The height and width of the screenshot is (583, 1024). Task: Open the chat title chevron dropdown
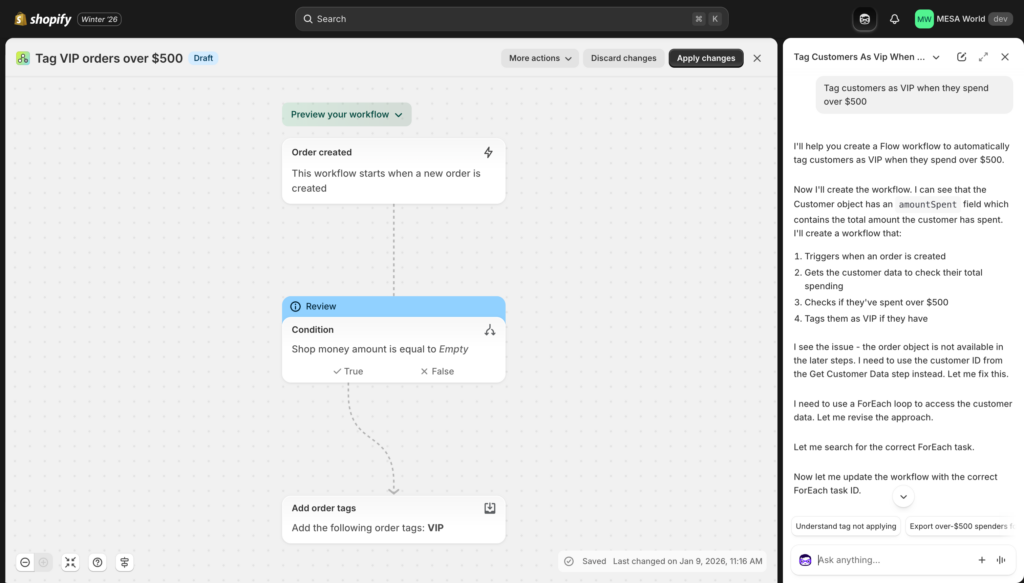click(936, 57)
